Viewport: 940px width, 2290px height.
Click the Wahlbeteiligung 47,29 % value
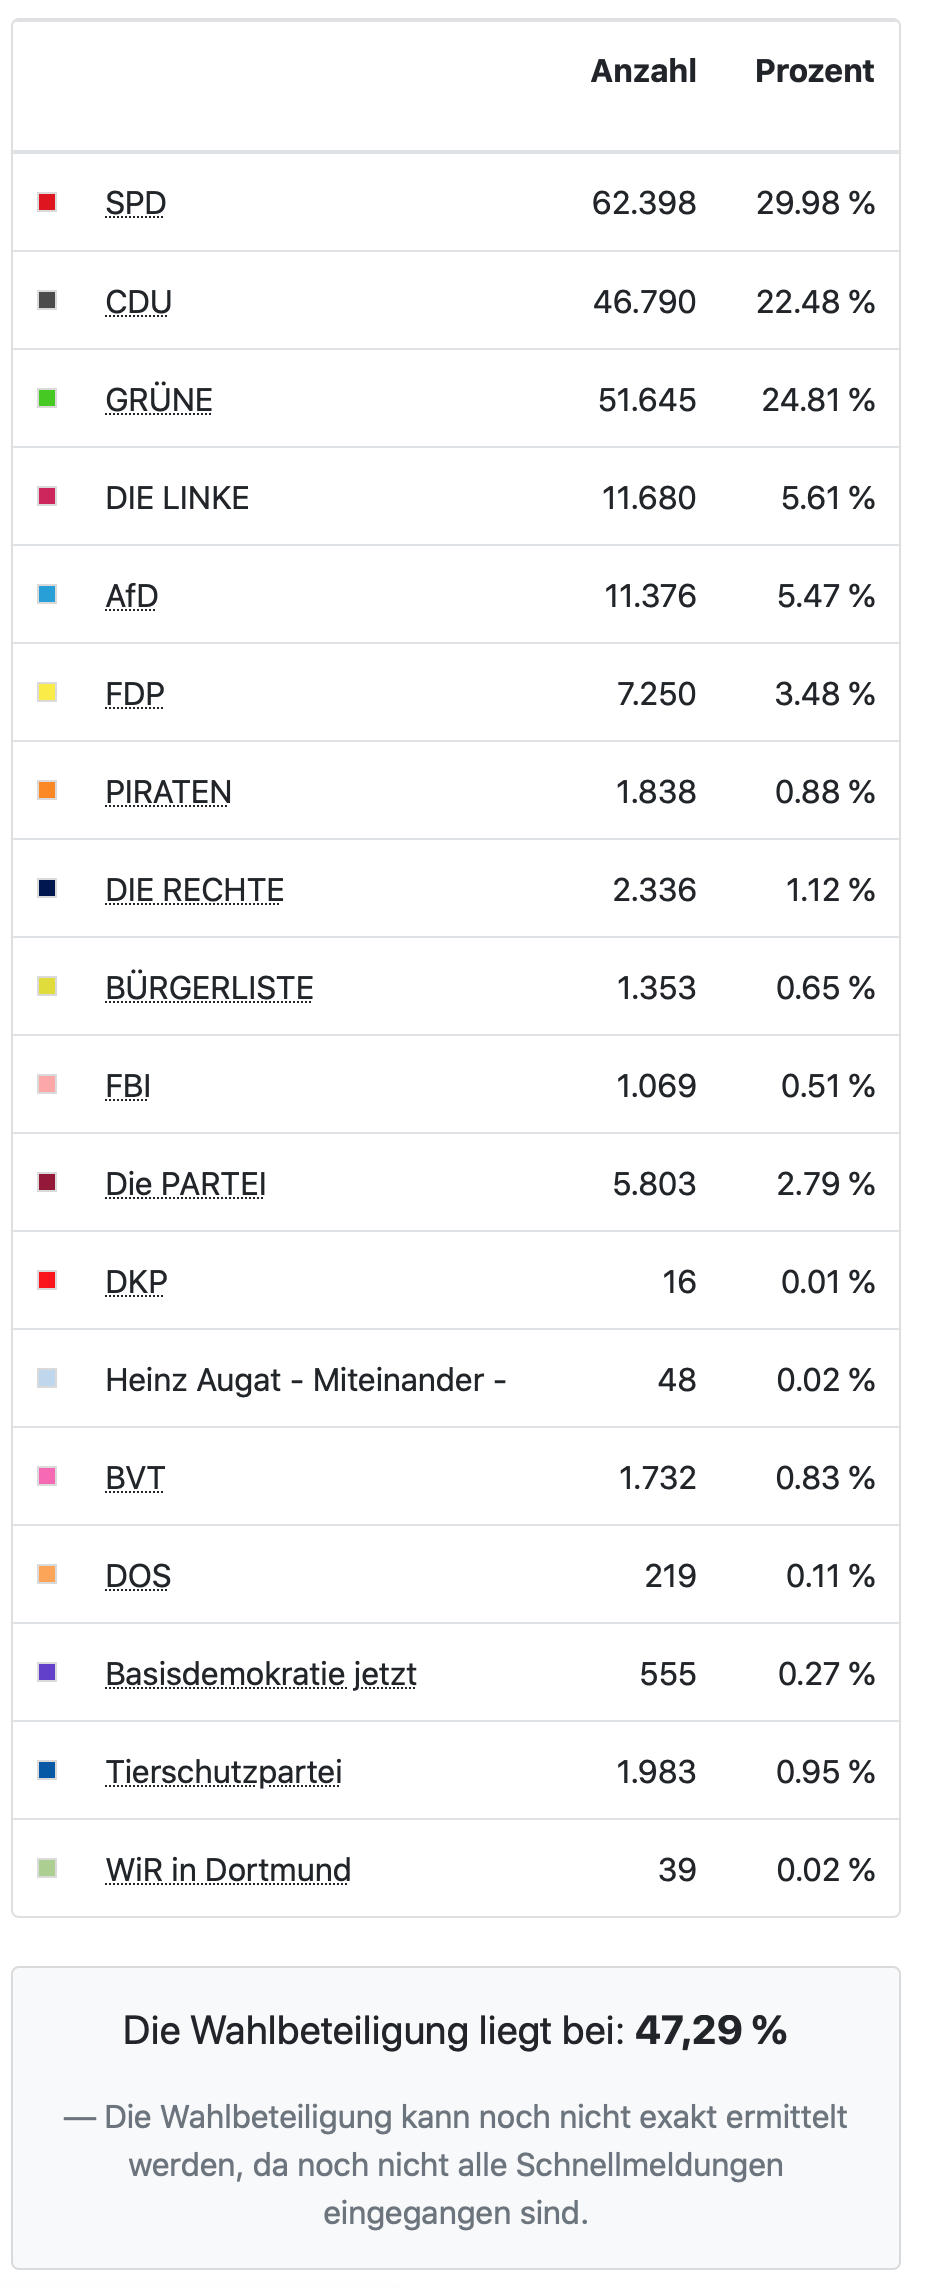coord(711,2031)
